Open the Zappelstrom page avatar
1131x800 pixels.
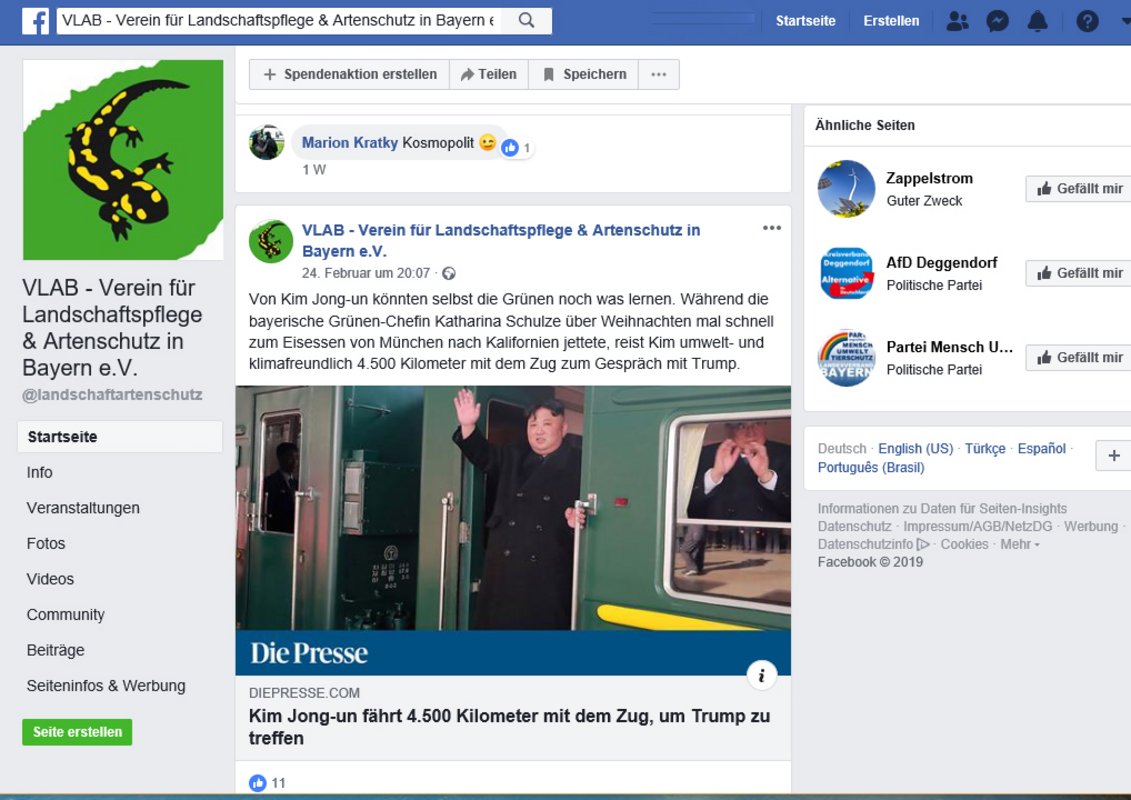tap(846, 188)
